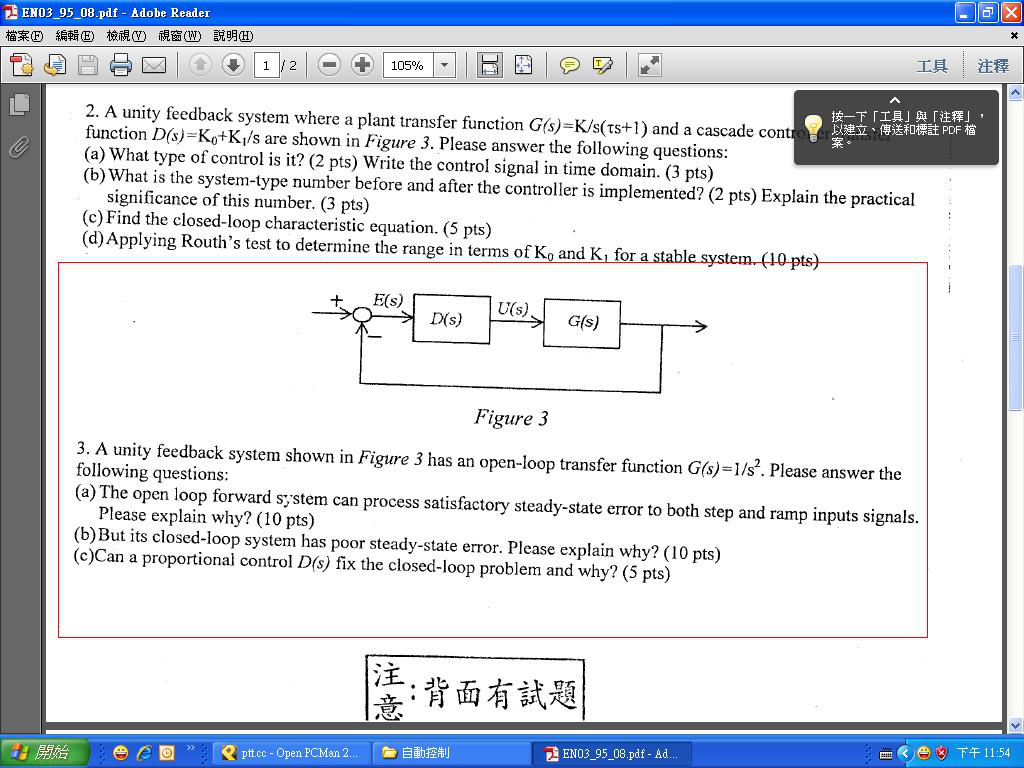Go to previous page arrow
Image resolution: width=1024 pixels, height=768 pixels.
[x=200, y=65]
